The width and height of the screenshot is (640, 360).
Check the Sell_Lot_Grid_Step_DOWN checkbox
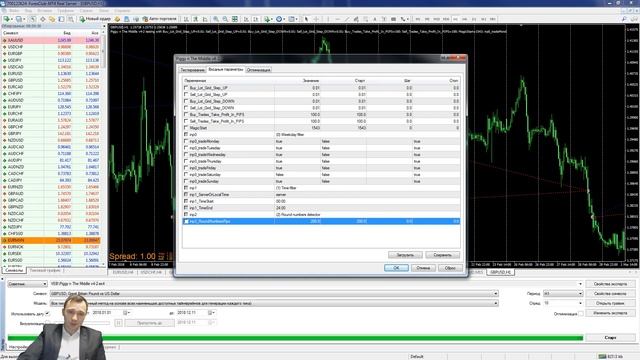click(186, 108)
